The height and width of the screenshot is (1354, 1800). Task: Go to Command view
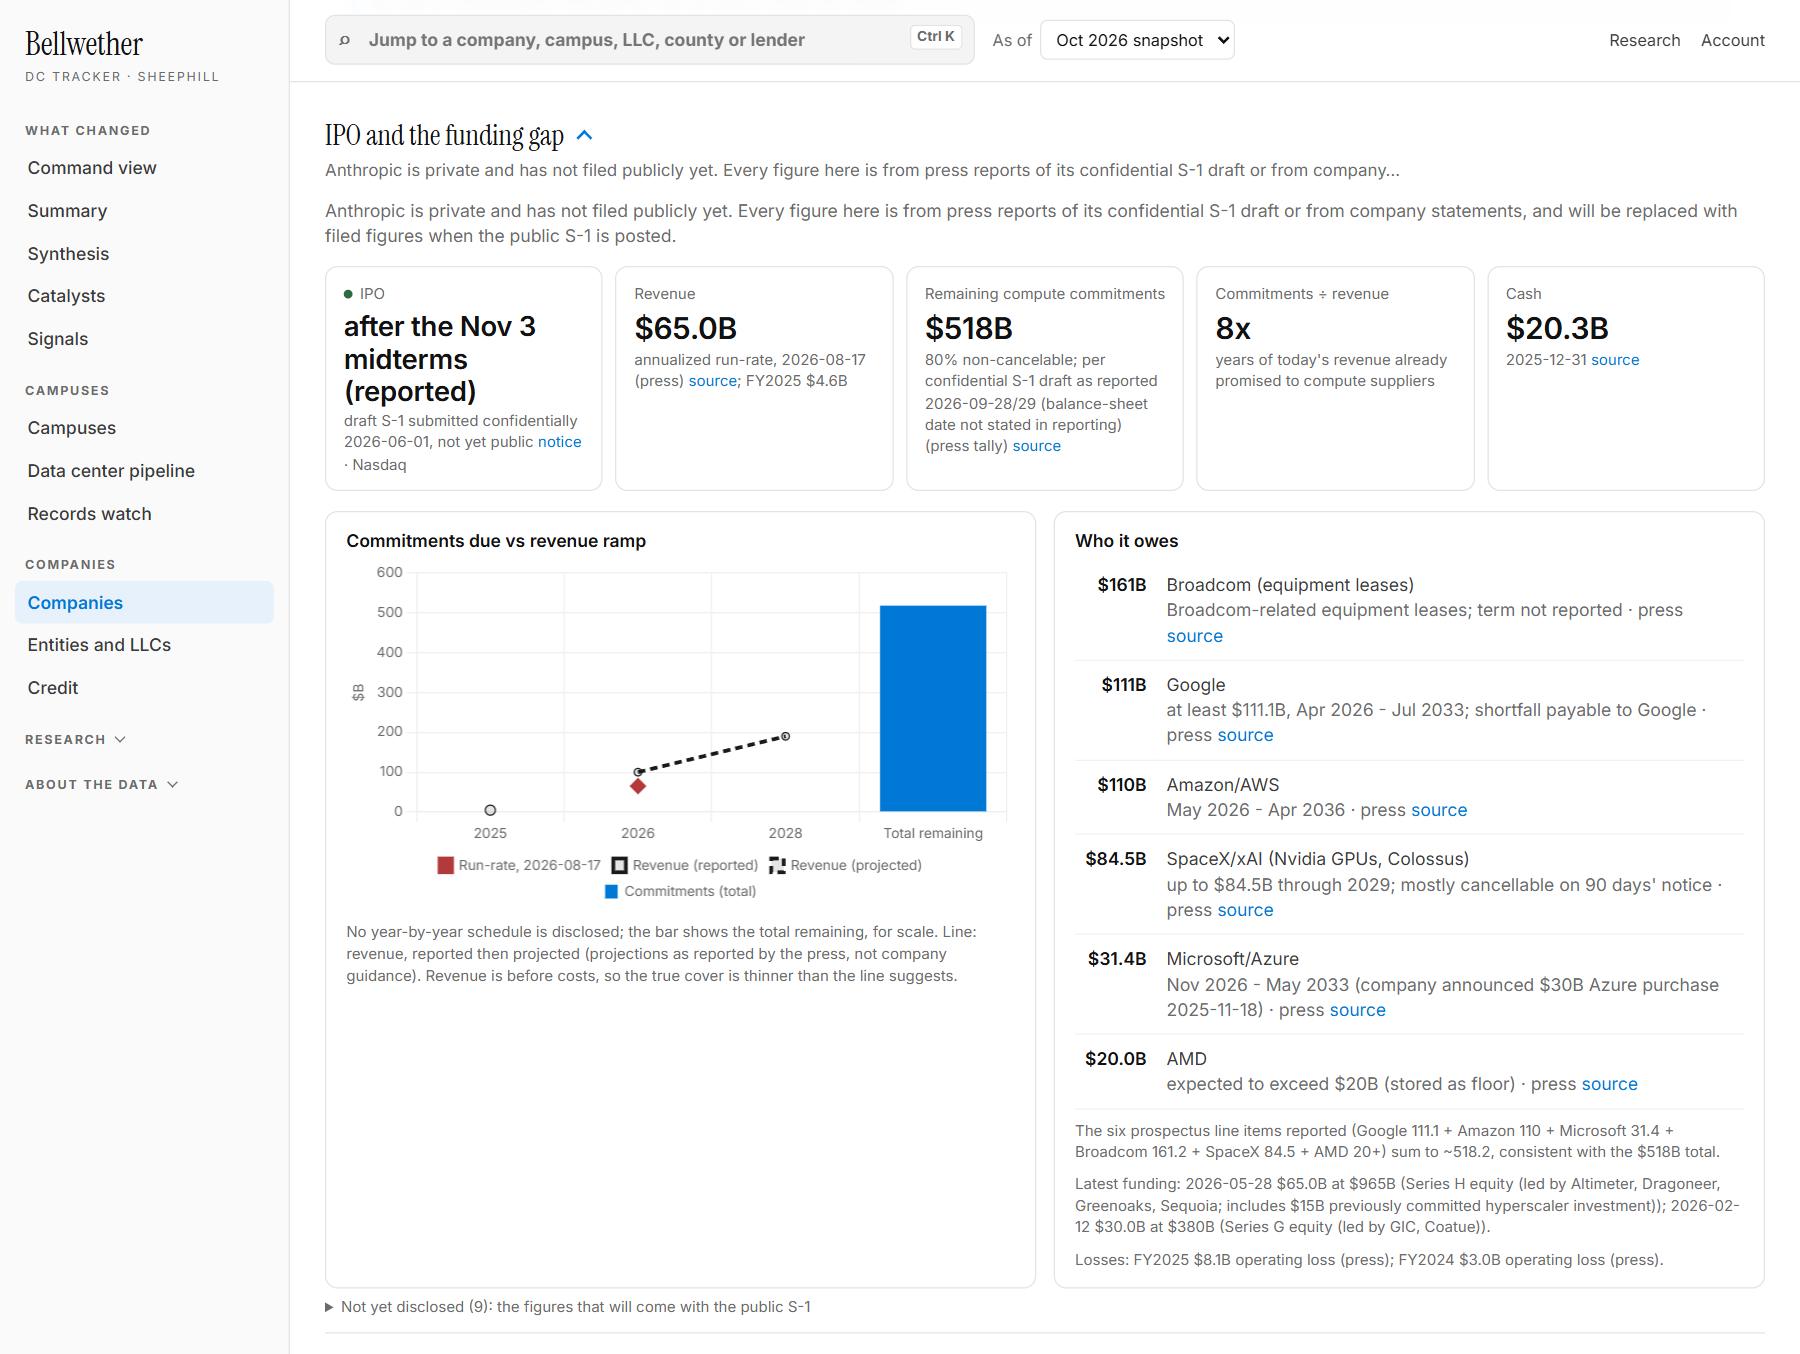pos(144,168)
